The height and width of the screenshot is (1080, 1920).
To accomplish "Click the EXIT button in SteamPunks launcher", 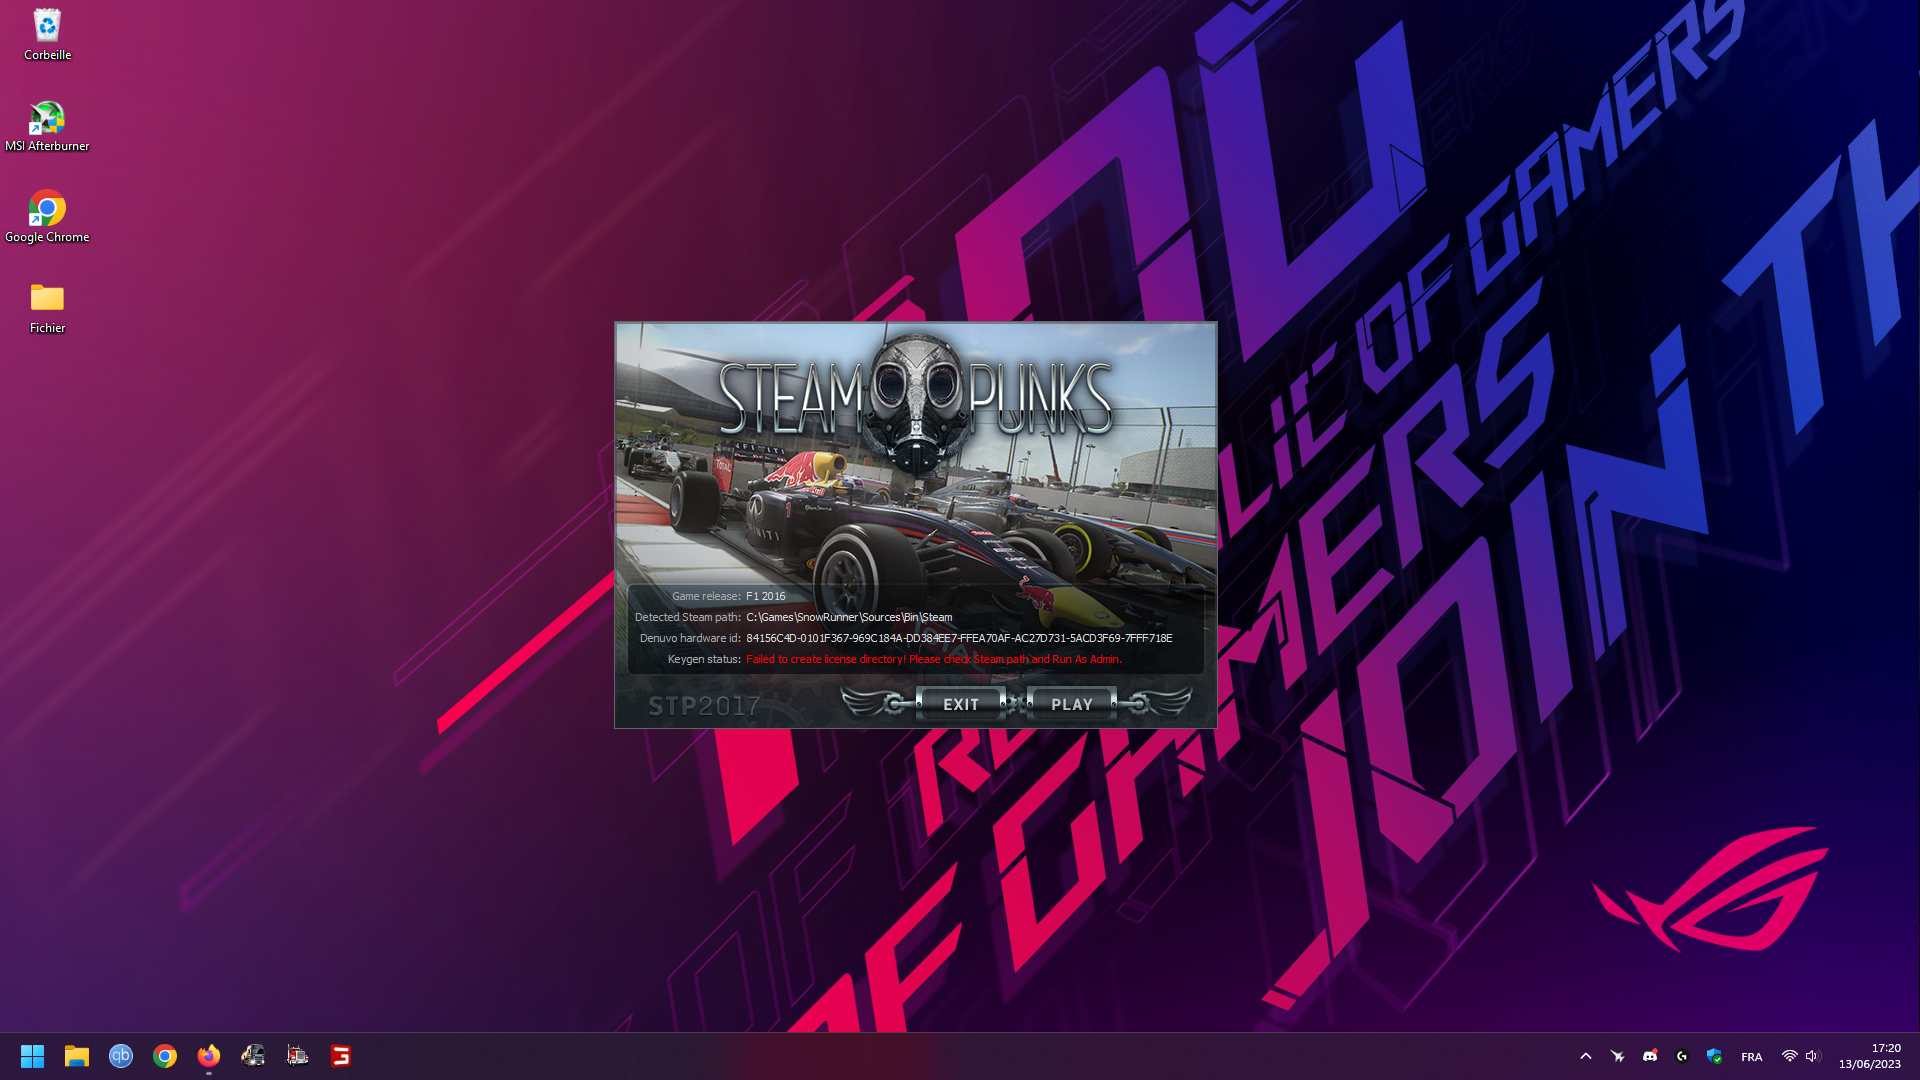I will [x=961, y=704].
